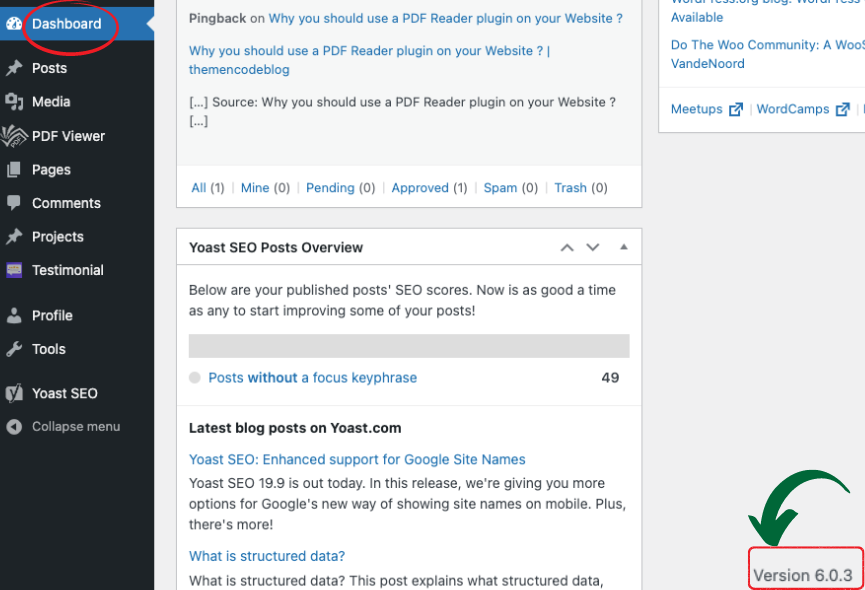Click the 49 posts count

pos(610,378)
